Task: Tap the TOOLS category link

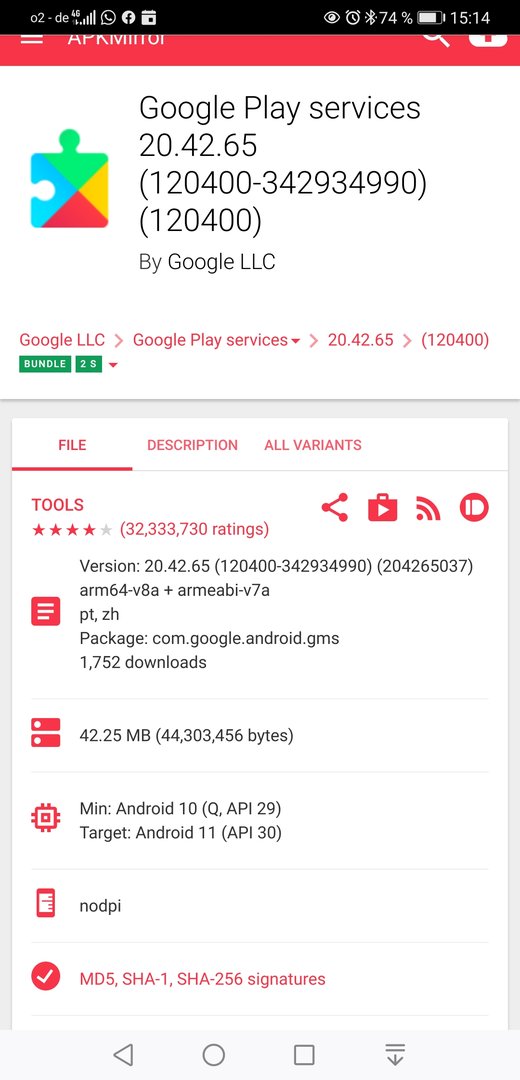Action: [57, 505]
